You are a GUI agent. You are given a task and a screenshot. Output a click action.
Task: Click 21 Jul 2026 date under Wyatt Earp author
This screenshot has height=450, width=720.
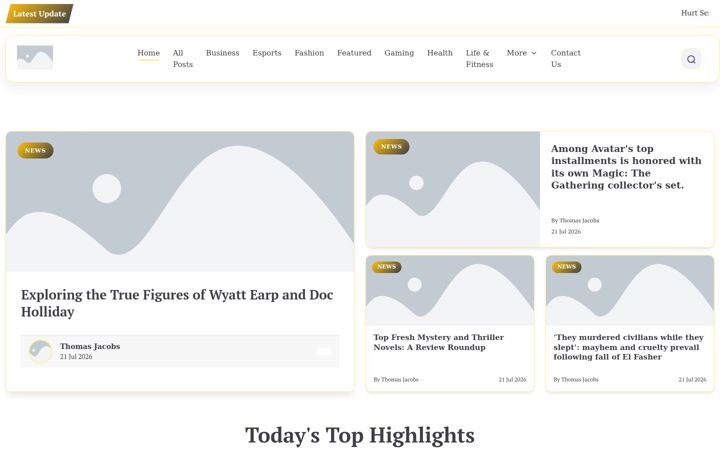point(76,357)
